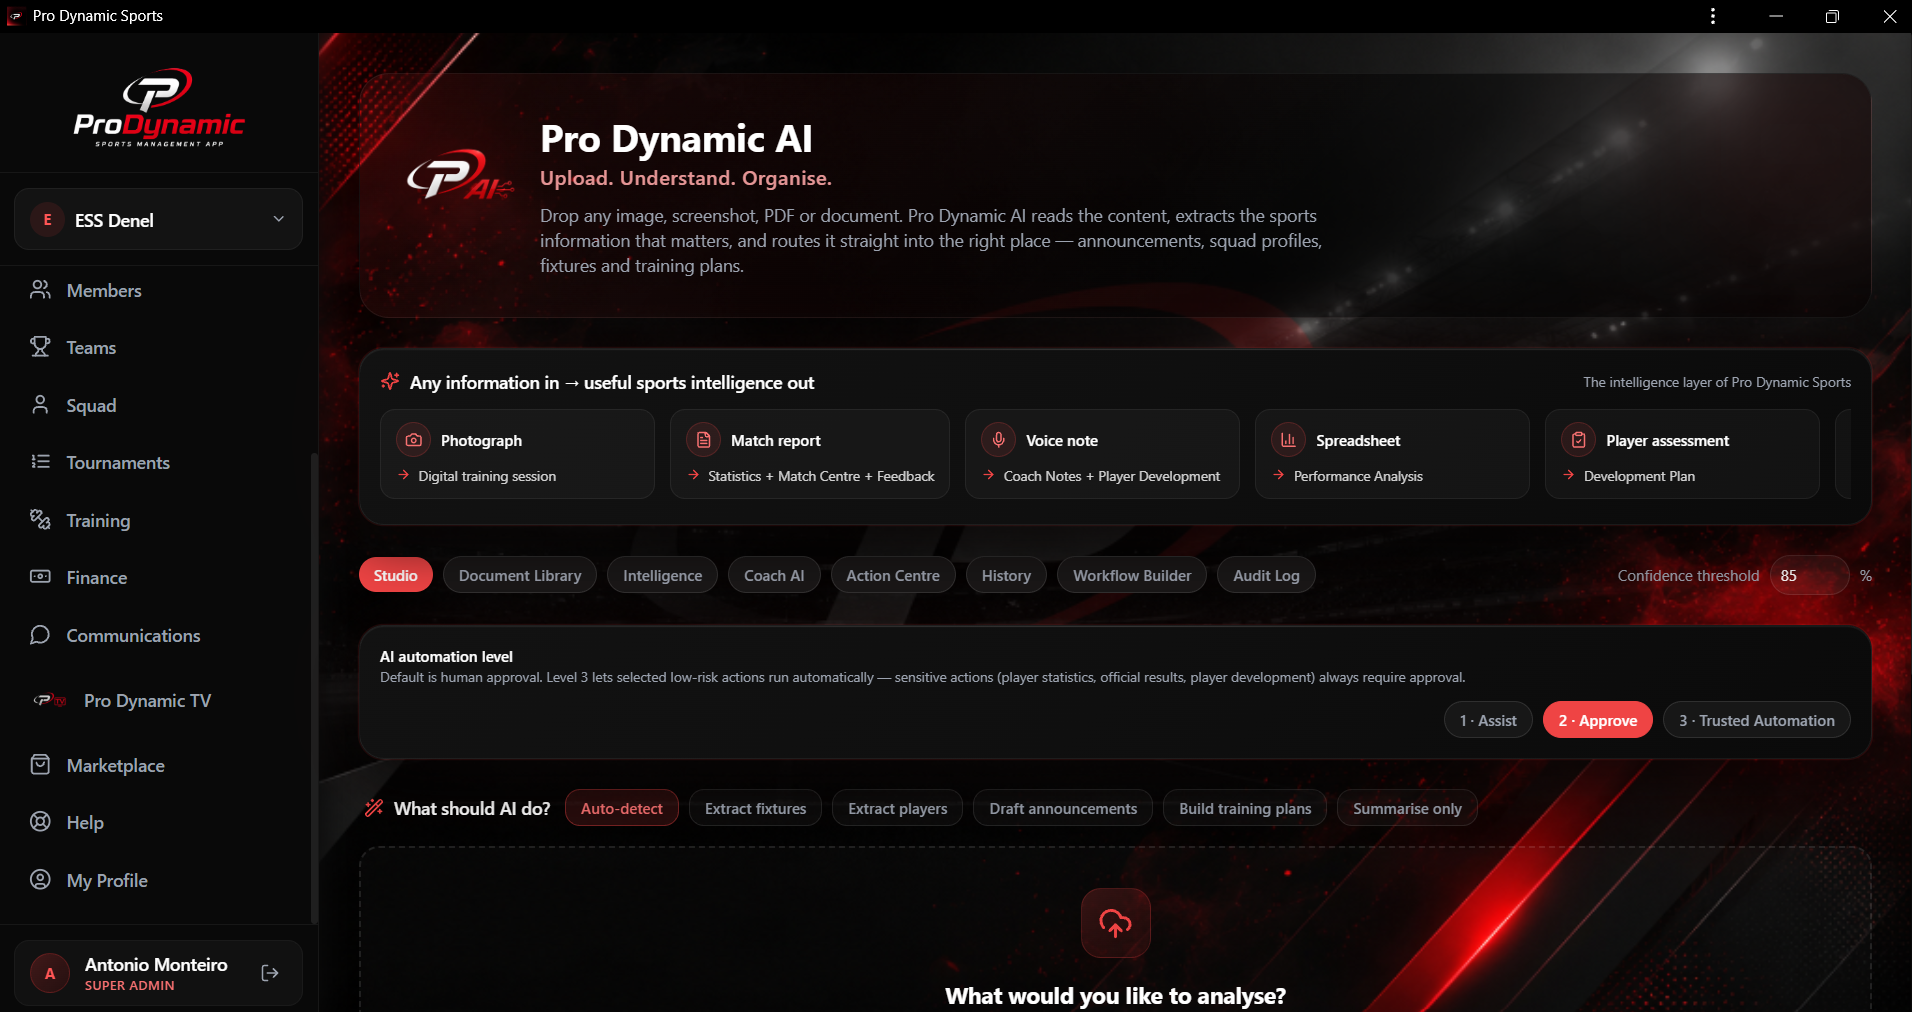The height and width of the screenshot is (1012, 1912).
Task: Open the Action Centre tab
Action: coord(893,575)
